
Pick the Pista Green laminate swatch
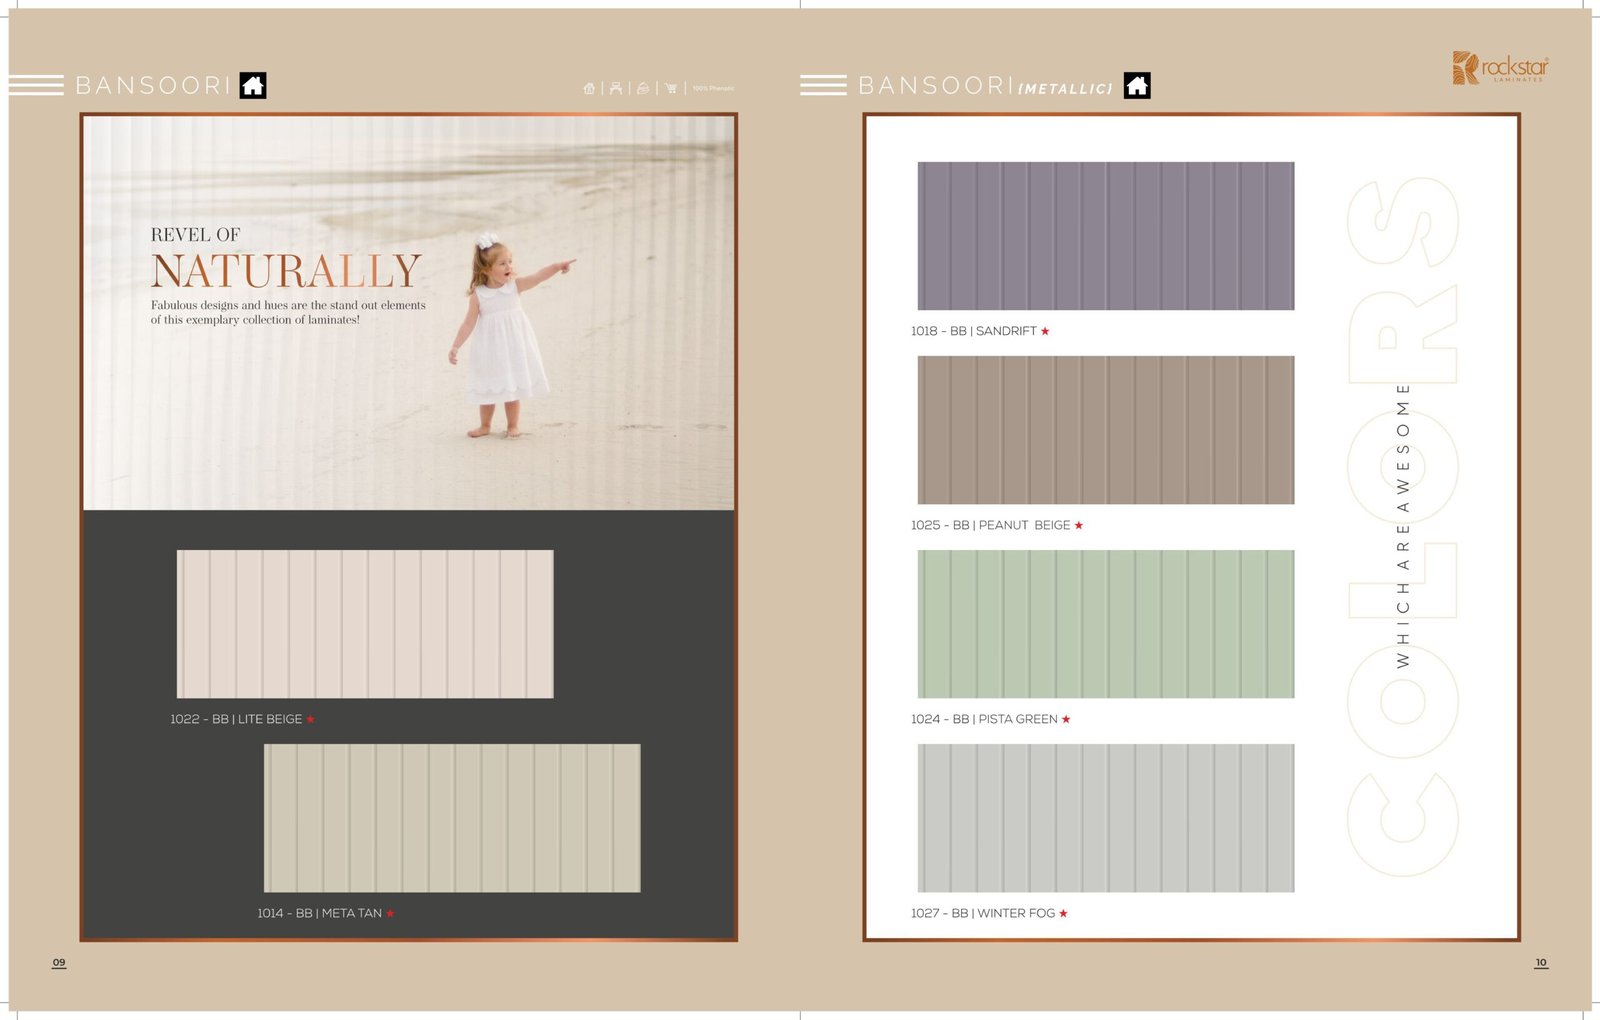click(x=1105, y=624)
